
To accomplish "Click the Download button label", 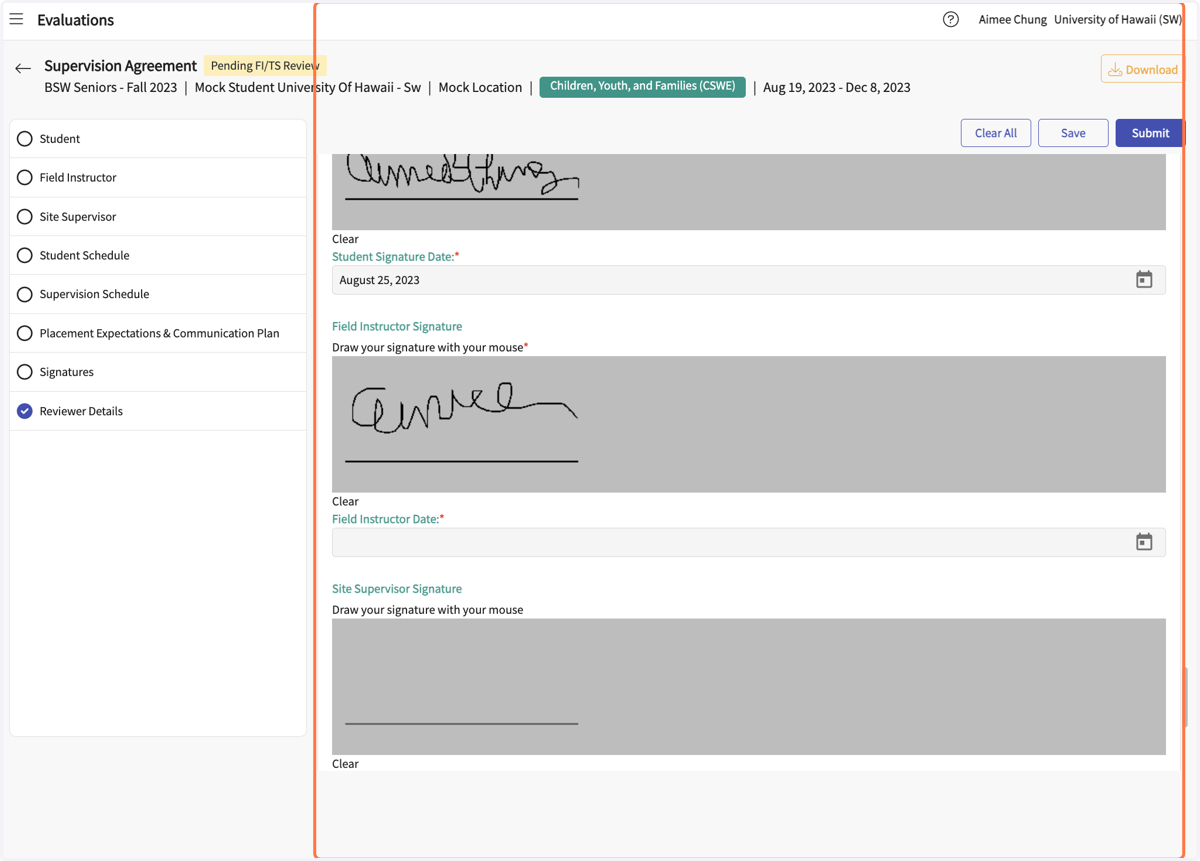I will (1151, 70).
